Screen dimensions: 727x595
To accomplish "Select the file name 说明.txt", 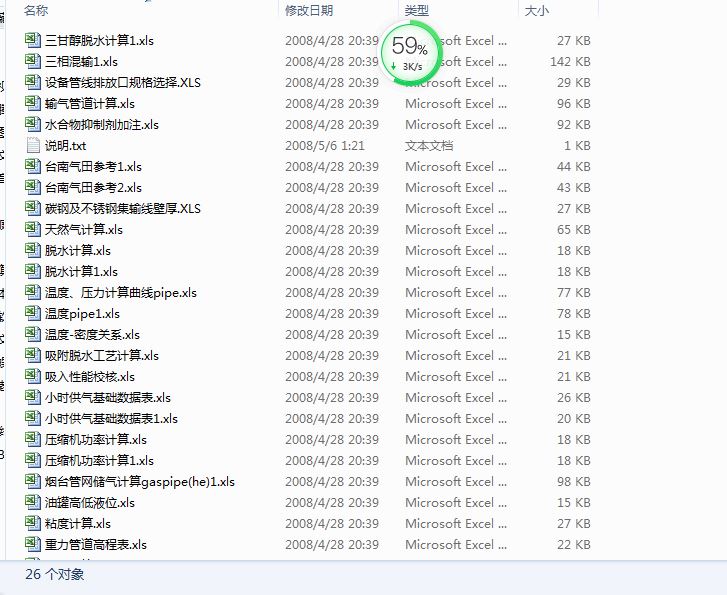I will [x=65, y=145].
